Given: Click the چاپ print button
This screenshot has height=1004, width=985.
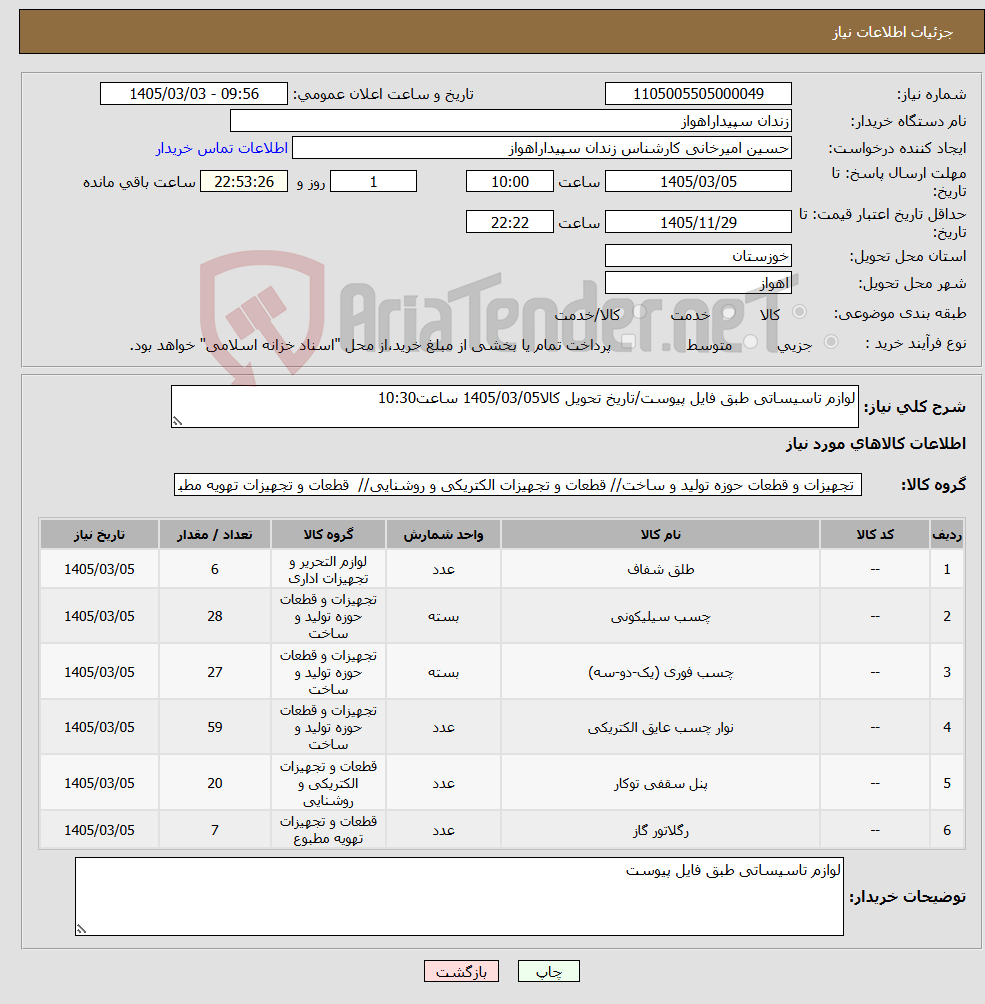Looking at the screenshot, I should [x=549, y=971].
